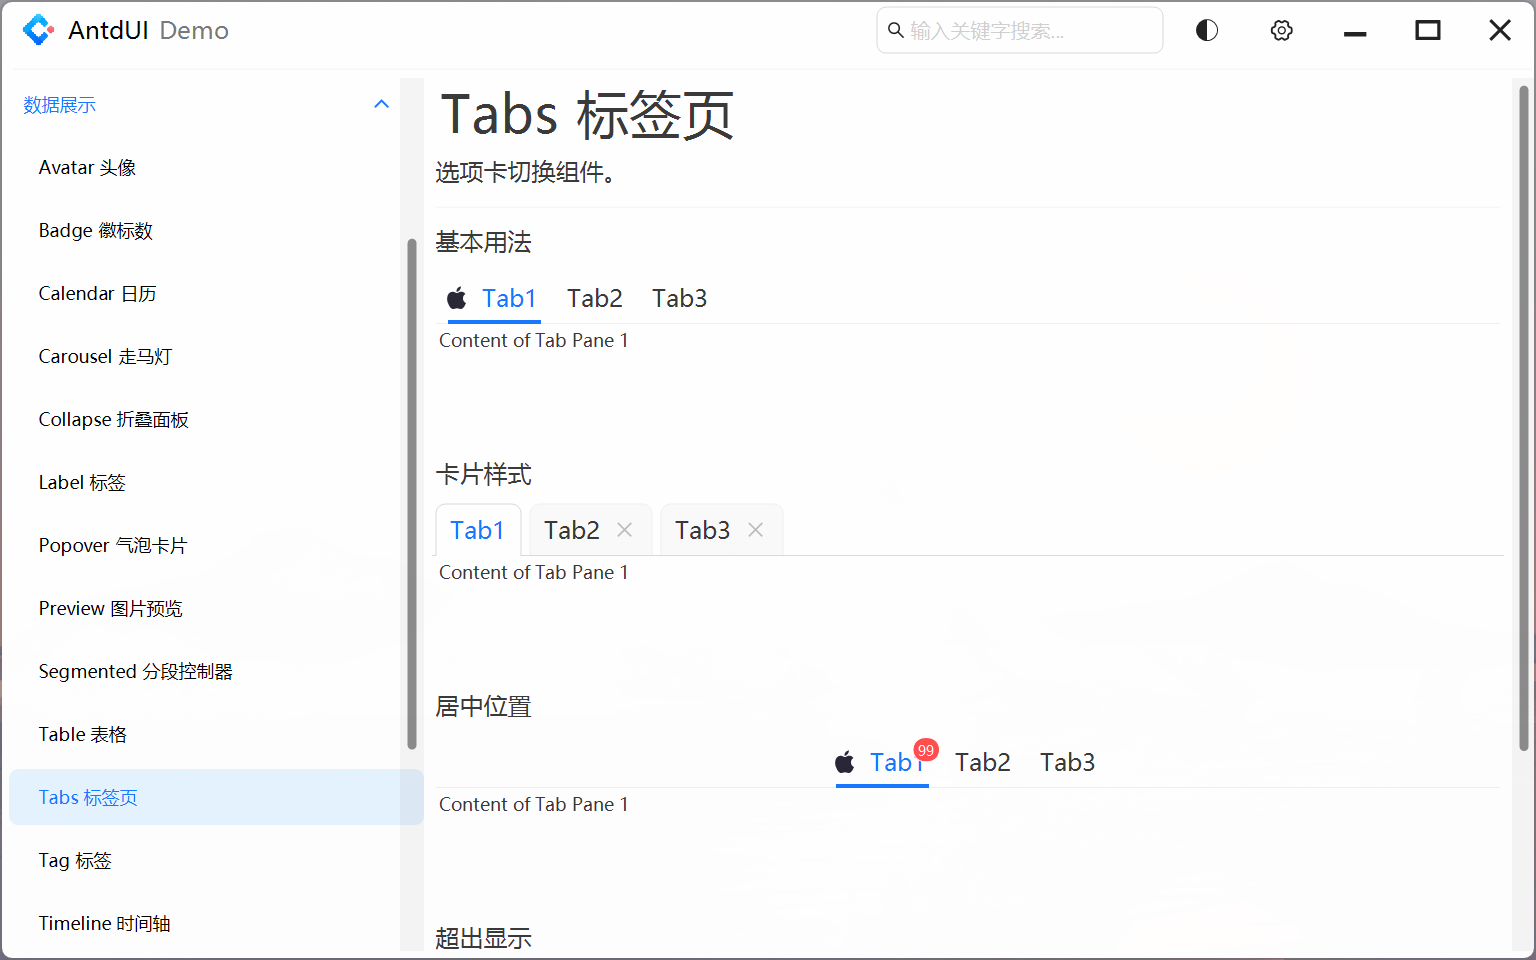Open Timeline 时间轴 page
The image size is (1536, 960).
tap(104, 923)
